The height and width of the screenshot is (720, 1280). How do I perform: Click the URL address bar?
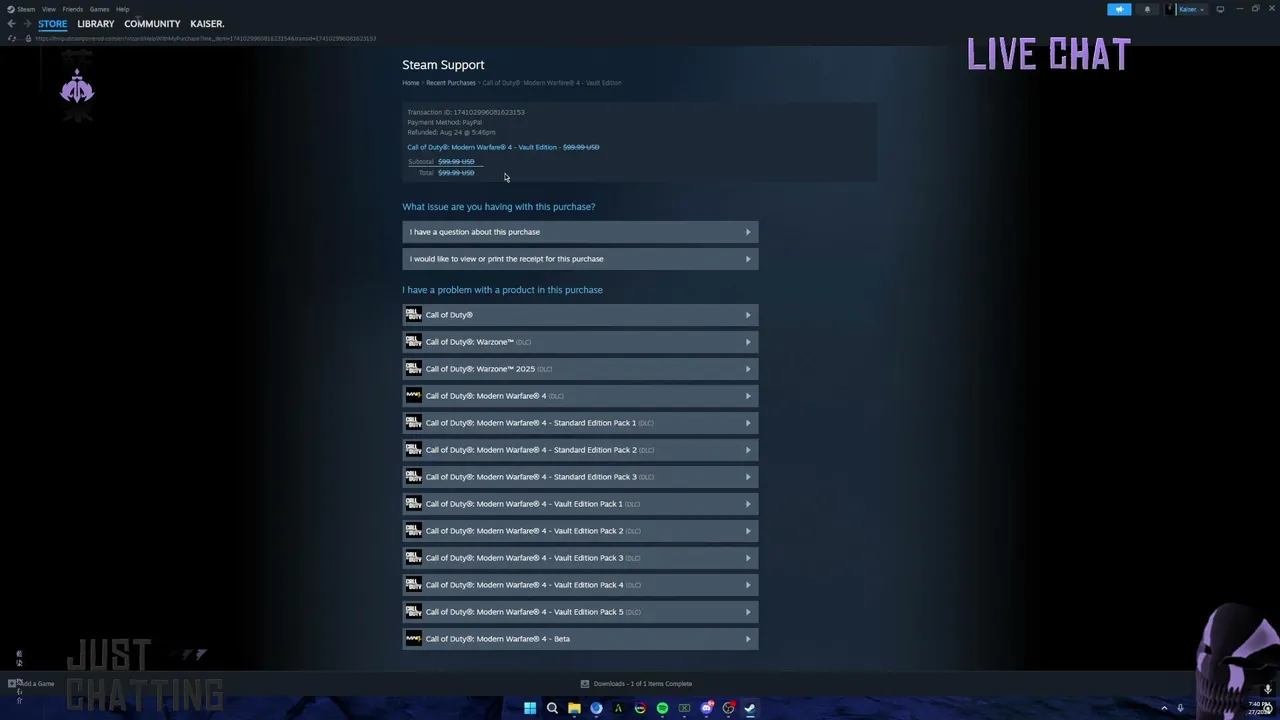click(206, 38)
